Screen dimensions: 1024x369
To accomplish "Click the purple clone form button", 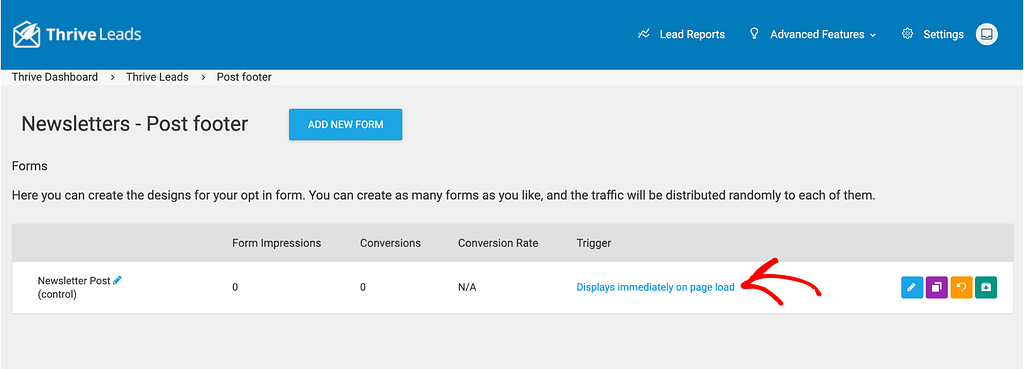I will 936,287.
